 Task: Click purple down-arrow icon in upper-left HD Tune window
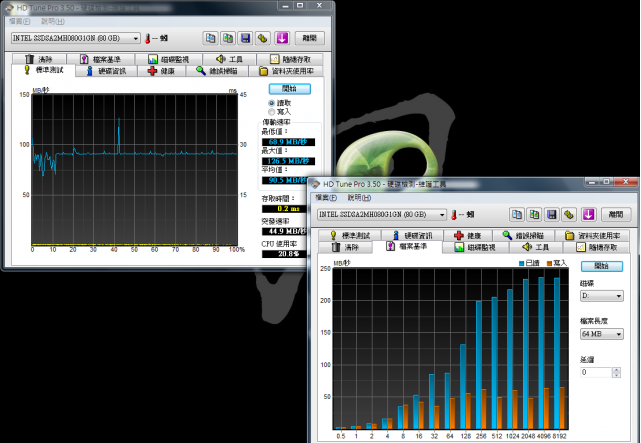coord(282,38)
